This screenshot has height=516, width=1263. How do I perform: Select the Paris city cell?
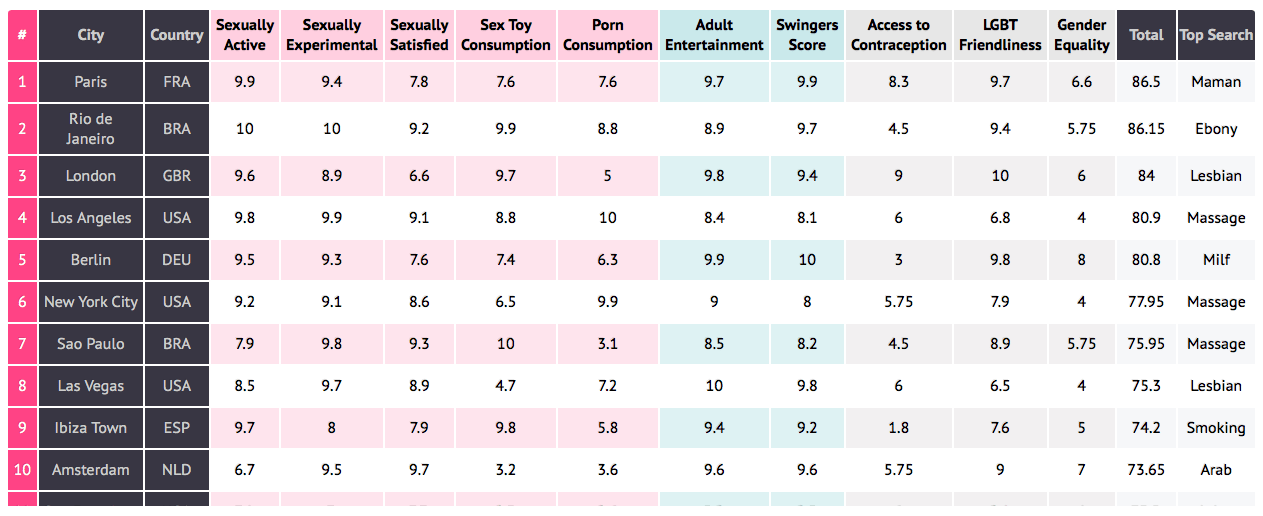(91, 82)
